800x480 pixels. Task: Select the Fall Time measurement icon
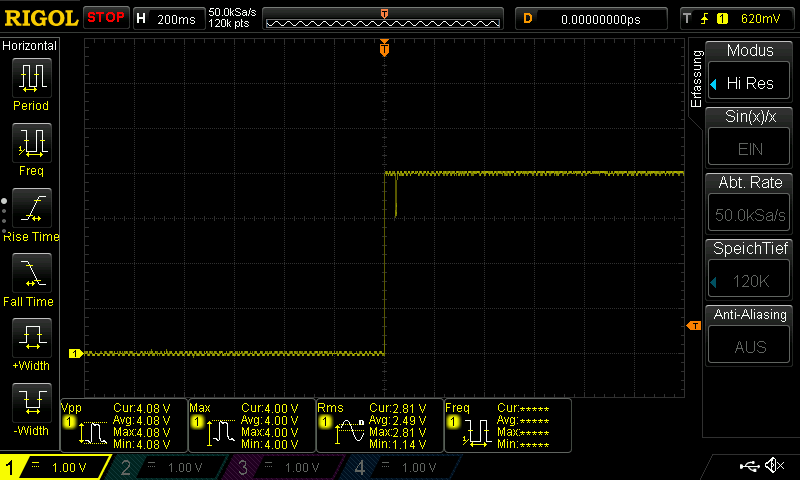[32, 272]
